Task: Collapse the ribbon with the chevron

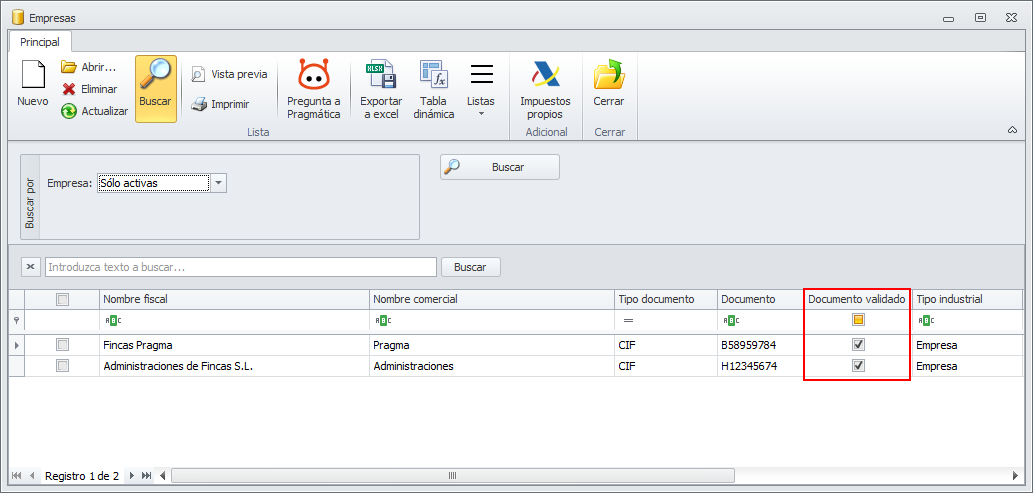Action: point(1013,130)
